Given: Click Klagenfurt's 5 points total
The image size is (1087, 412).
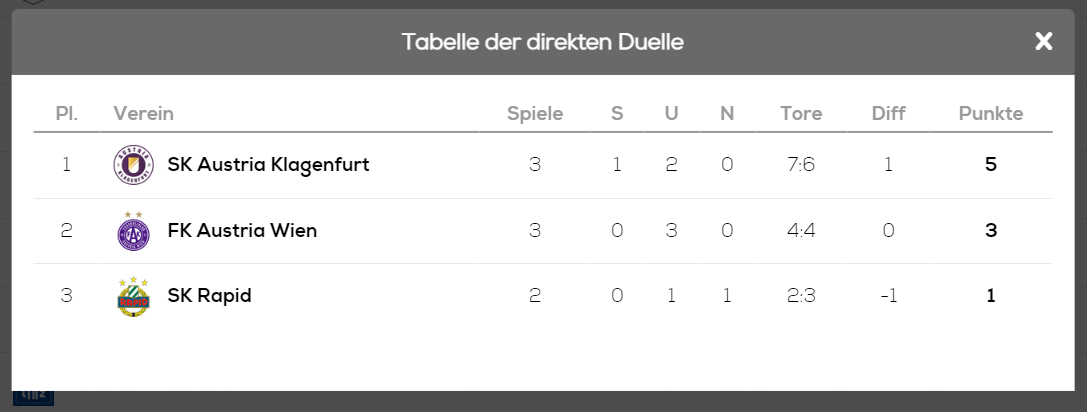Looking at the screenshot, I should coord(991,165).
